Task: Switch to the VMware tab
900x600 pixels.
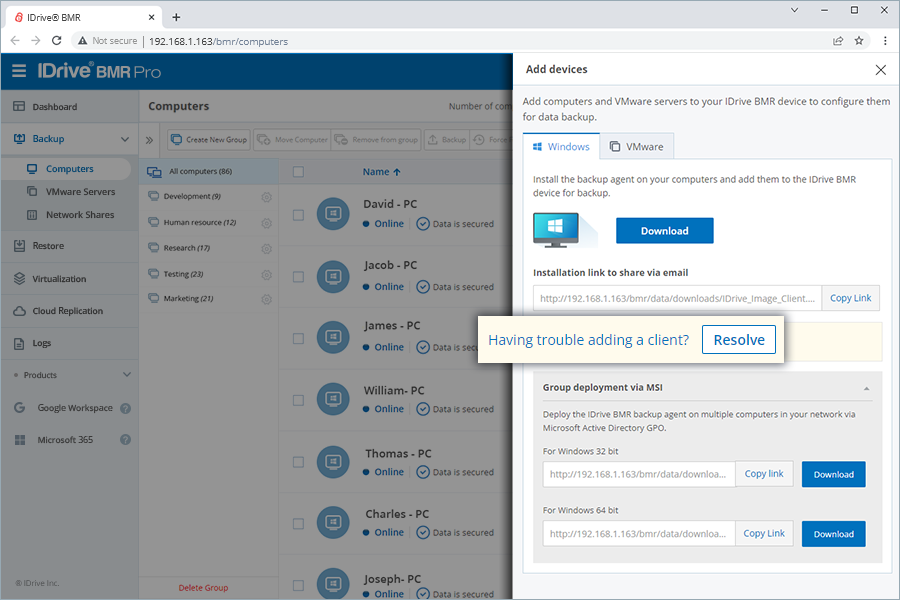Action: click(637, 146)
